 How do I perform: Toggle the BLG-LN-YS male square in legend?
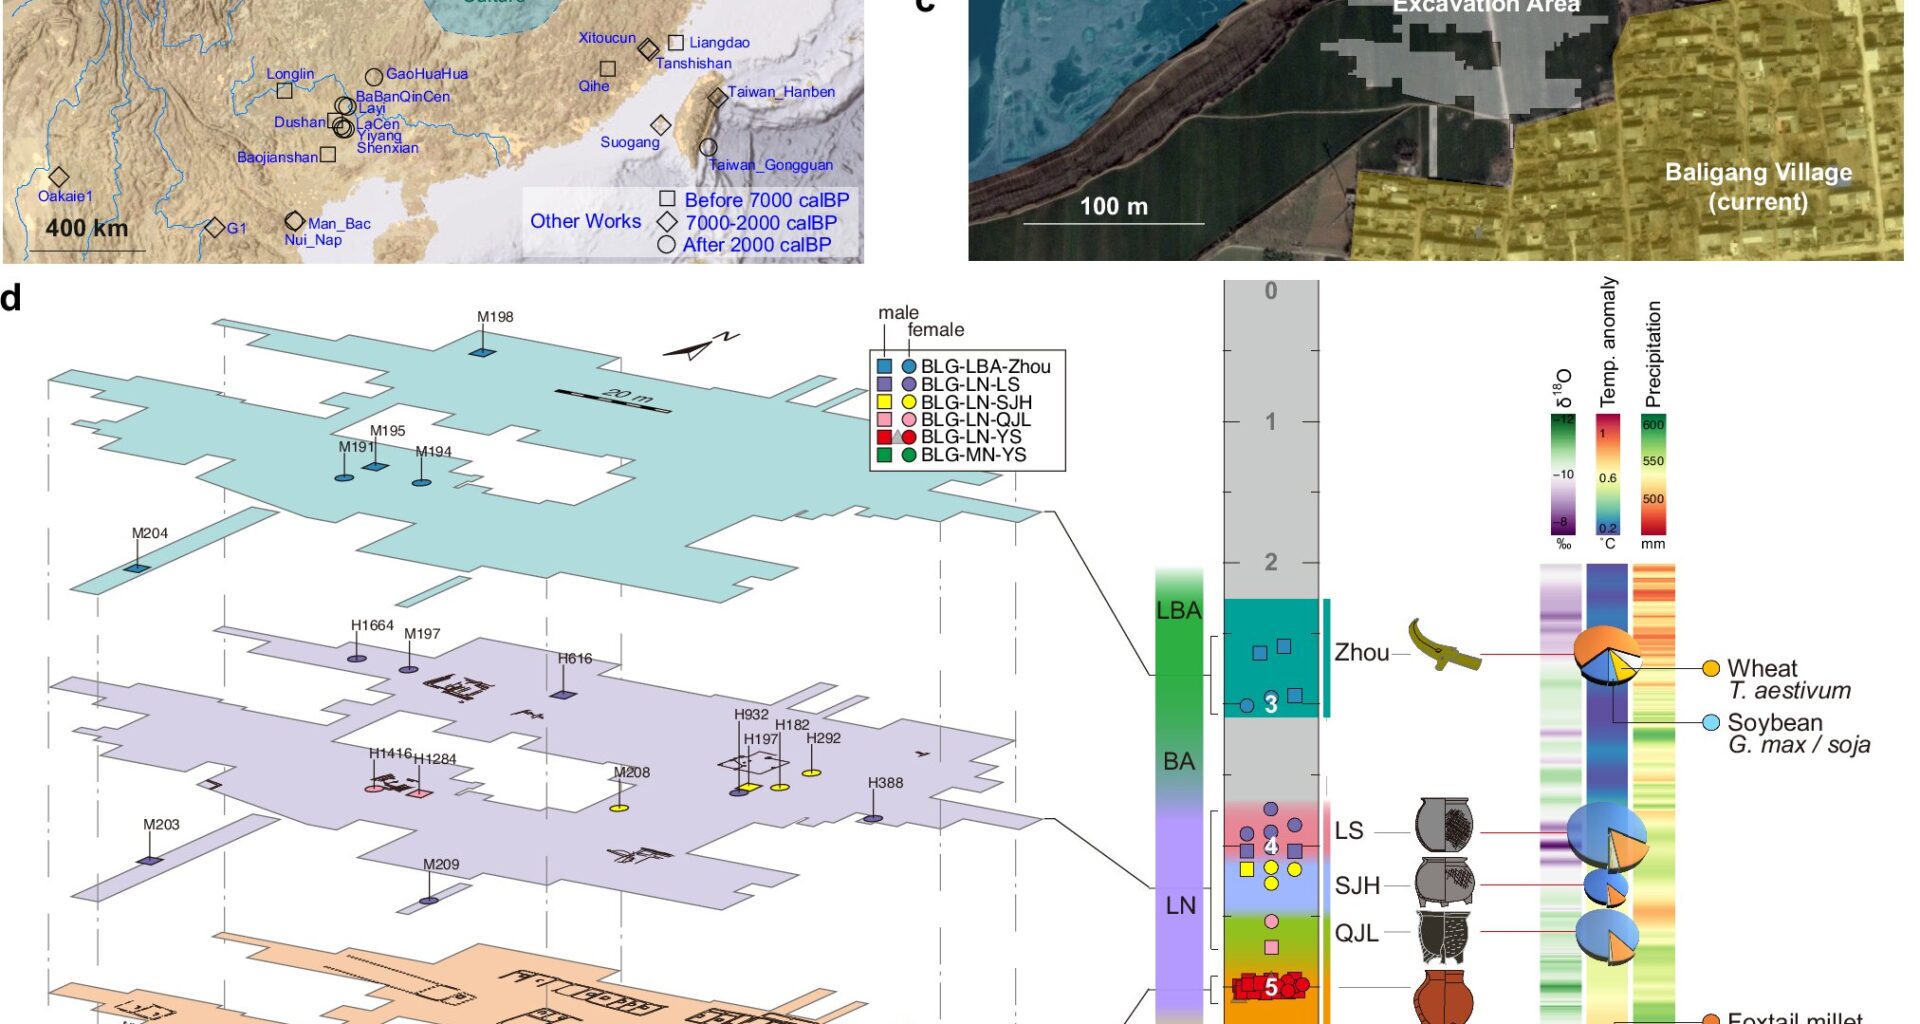884,437
